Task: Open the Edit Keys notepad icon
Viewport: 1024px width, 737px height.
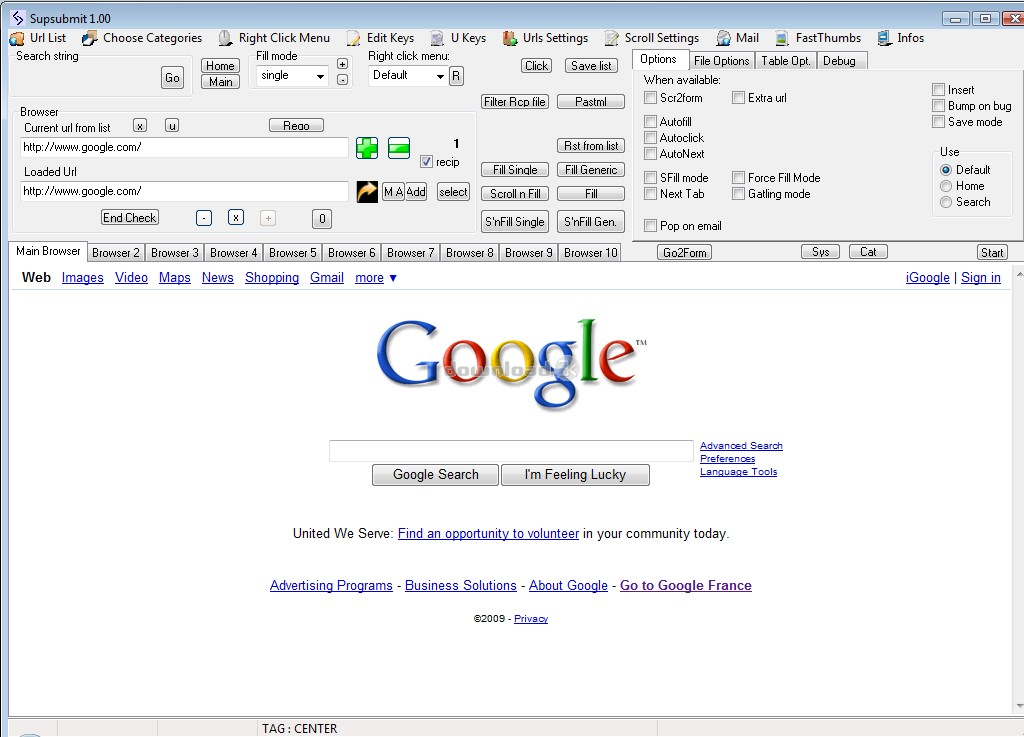Action: click(x=353, y=39)
